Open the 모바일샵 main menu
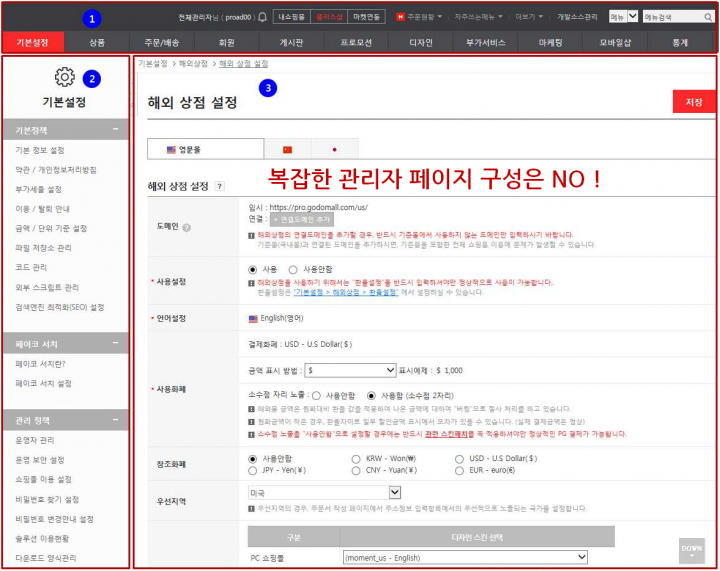This screenshot has width=720, height=571. point(615,43)
